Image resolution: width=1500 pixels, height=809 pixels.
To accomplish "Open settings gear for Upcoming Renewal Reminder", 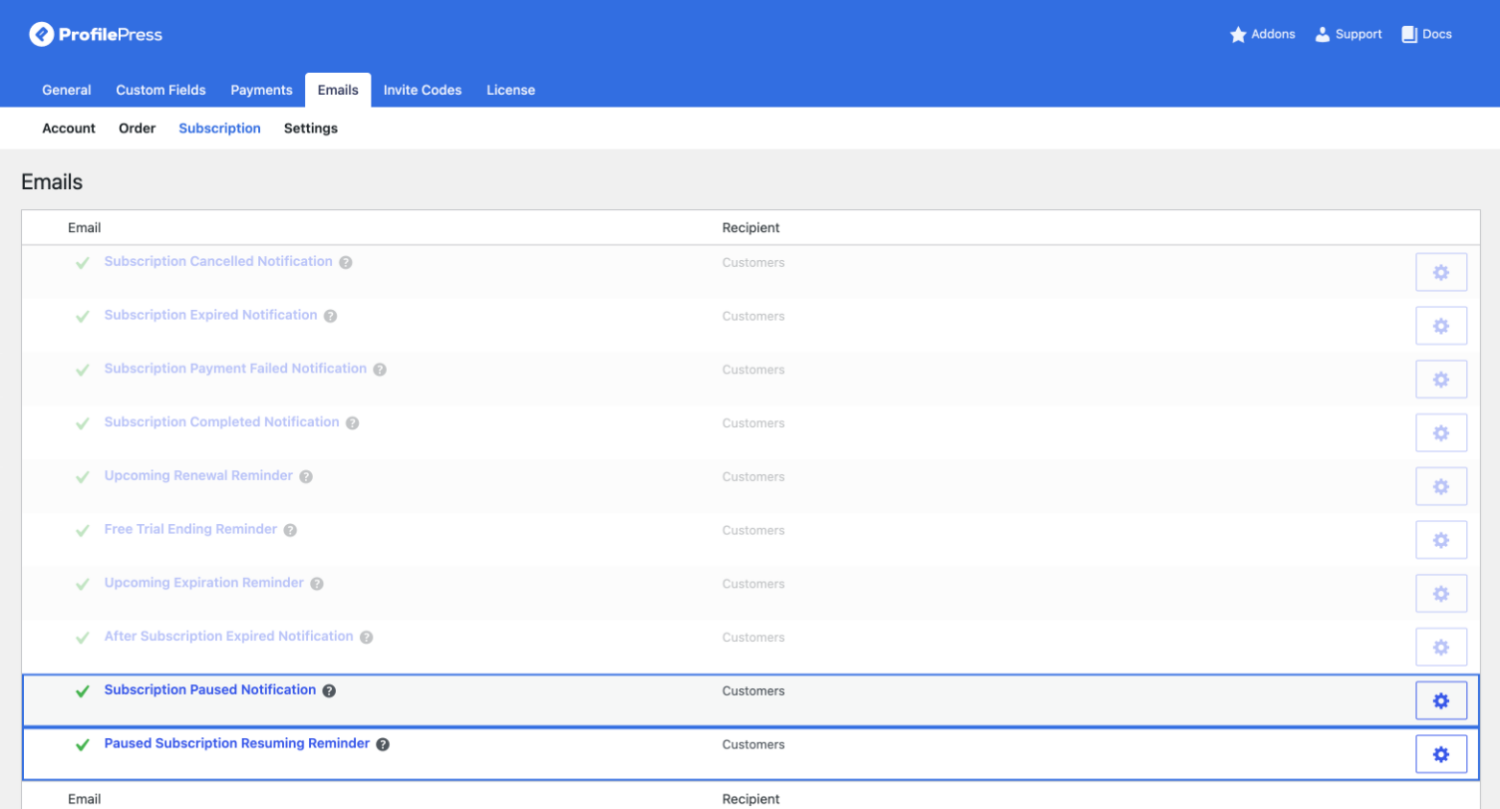I will (1441, 486).
